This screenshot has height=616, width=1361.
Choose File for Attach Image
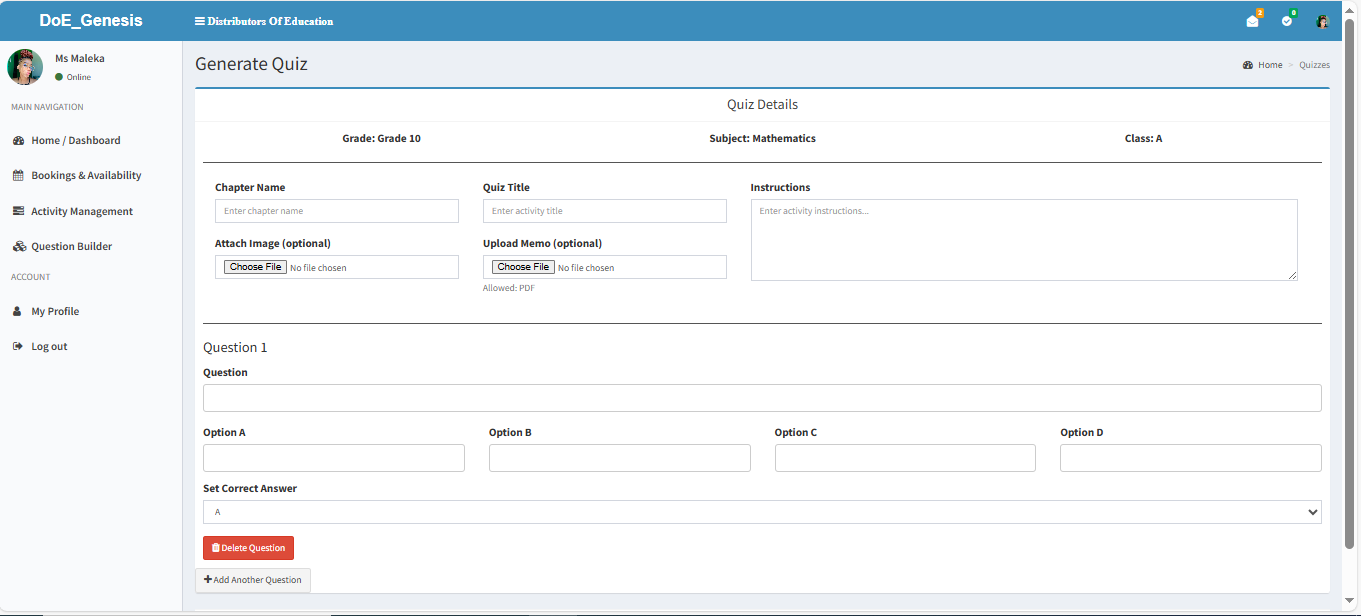coord(256,267)
